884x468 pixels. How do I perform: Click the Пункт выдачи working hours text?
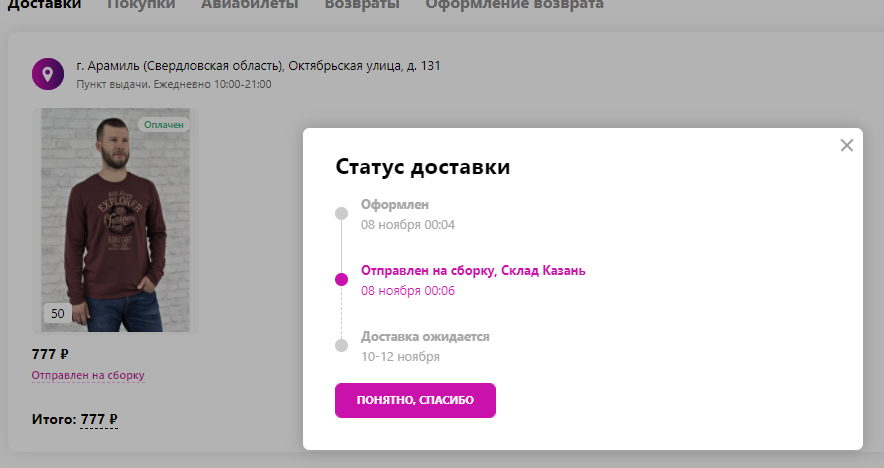coord(174,84)
